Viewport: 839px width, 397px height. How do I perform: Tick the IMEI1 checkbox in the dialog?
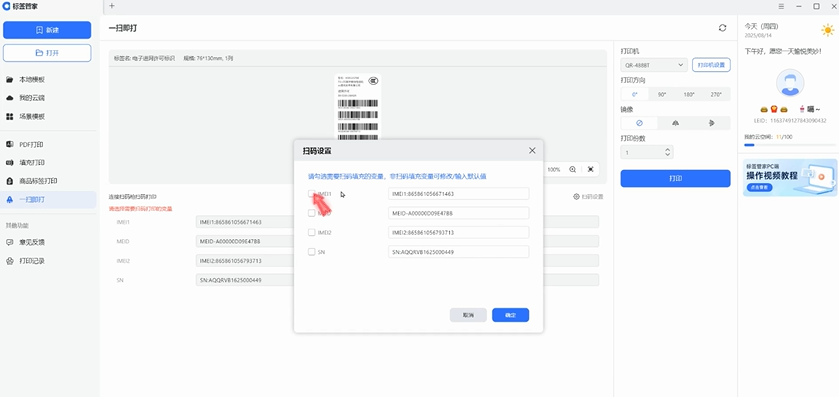point(311,194)
